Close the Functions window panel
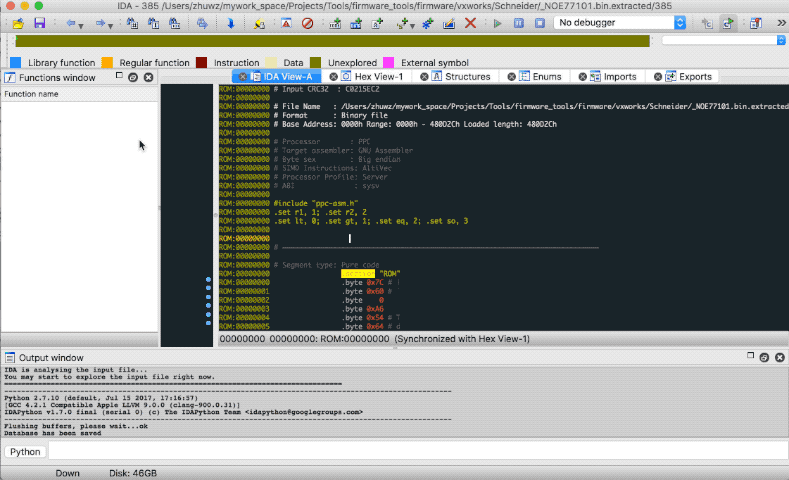This screenshot has width=789, height=480. pos(148,77)
